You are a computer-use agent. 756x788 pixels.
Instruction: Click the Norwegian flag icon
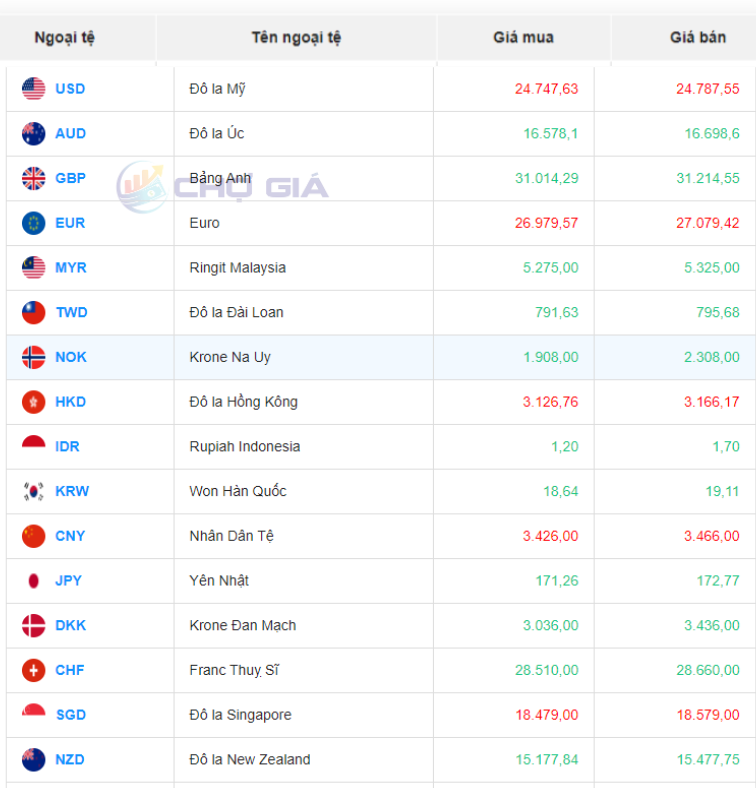[x=34, y=357]
